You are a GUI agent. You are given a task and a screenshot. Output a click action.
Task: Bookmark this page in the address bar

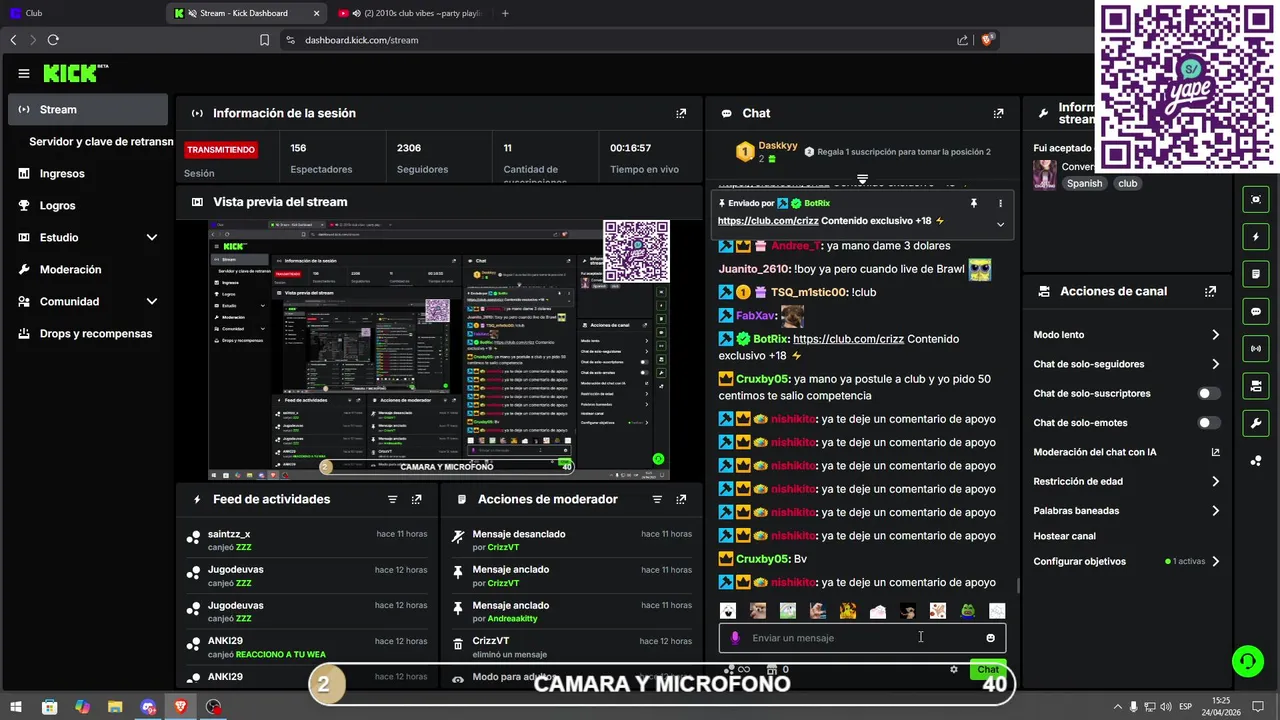tap(264, 40)
